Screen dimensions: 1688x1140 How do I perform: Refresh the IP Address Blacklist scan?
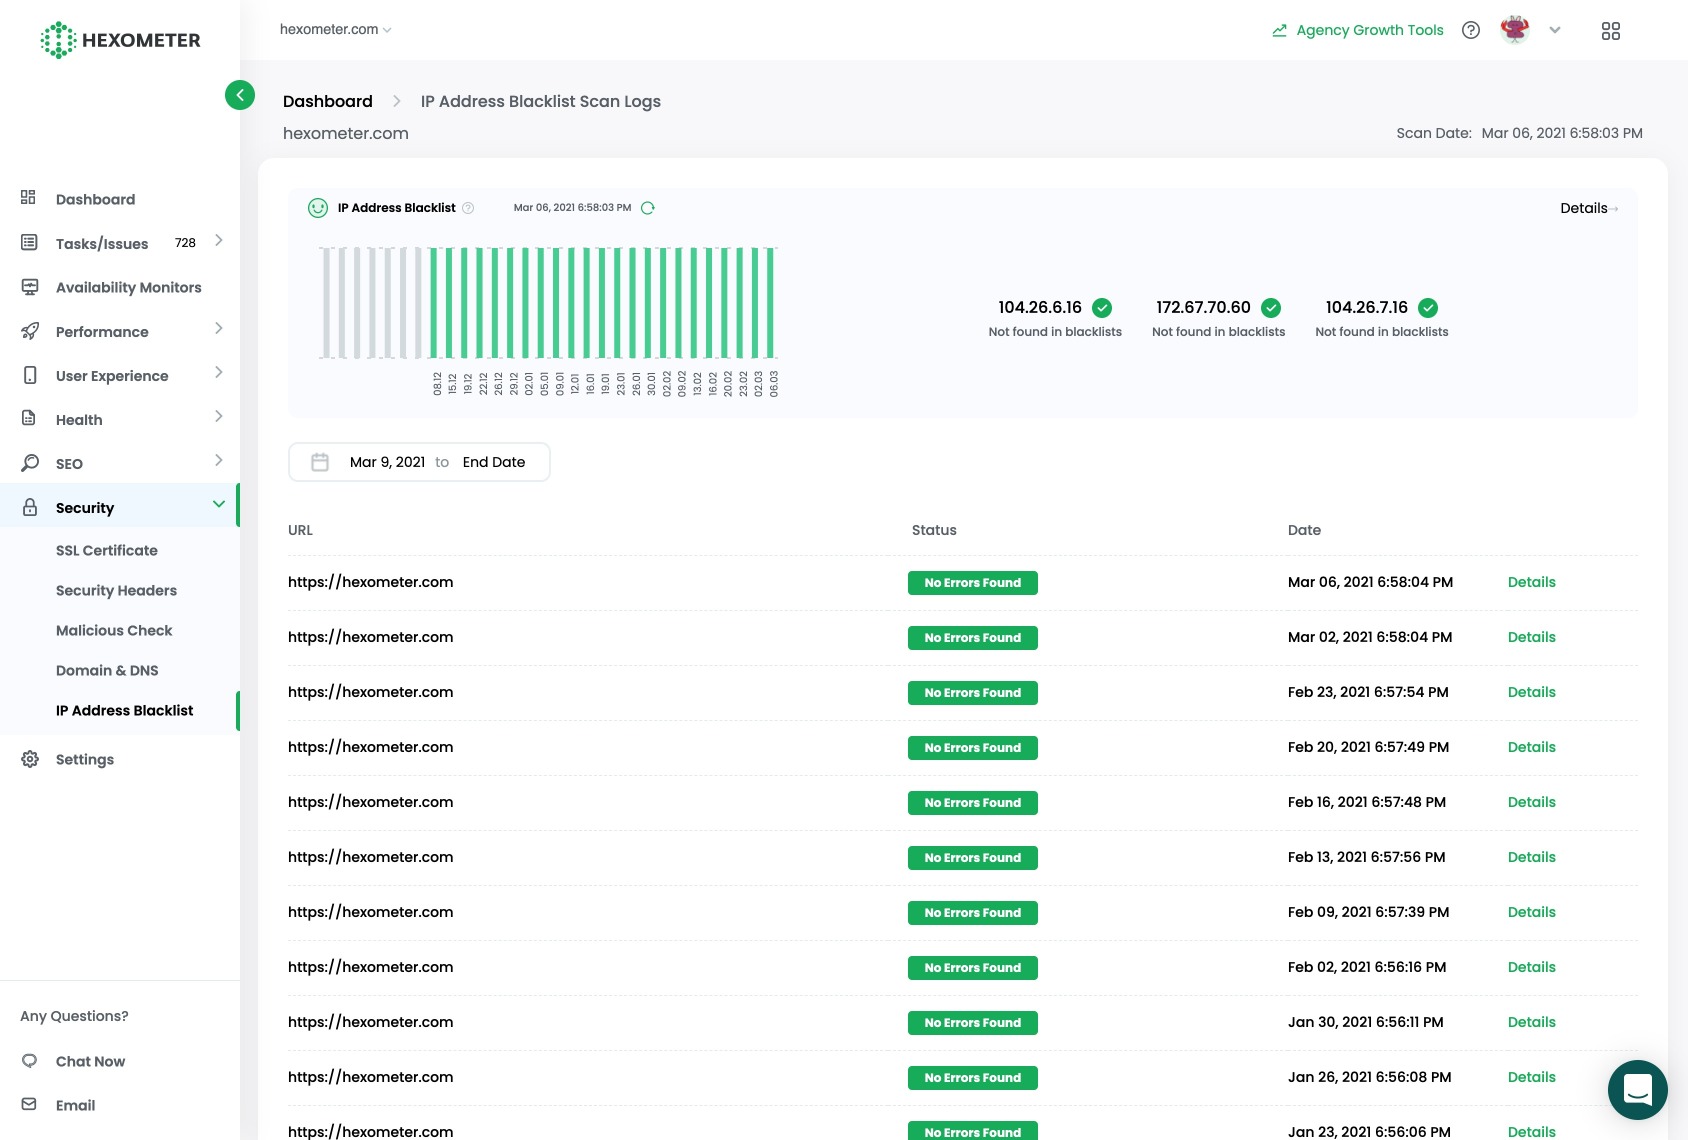(647, 208)
